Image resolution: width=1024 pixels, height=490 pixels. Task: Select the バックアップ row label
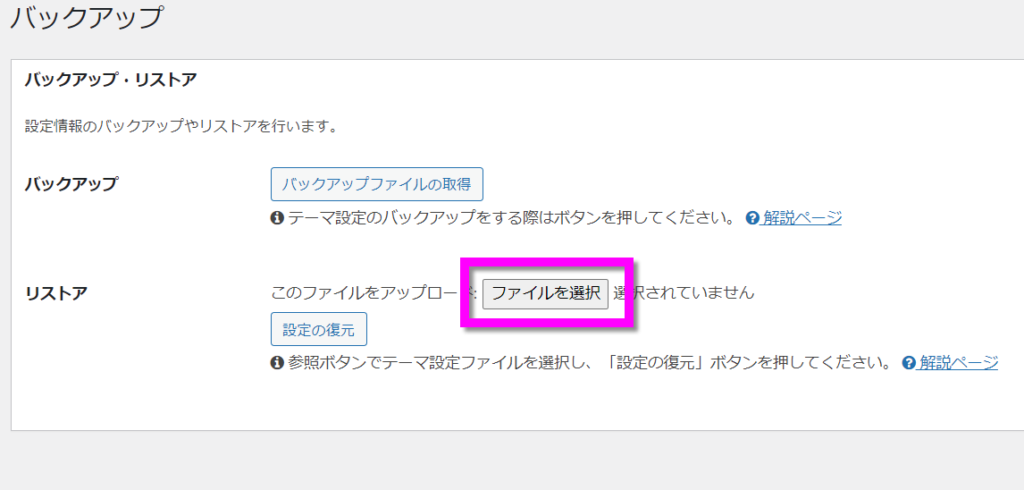click(70, 184)
